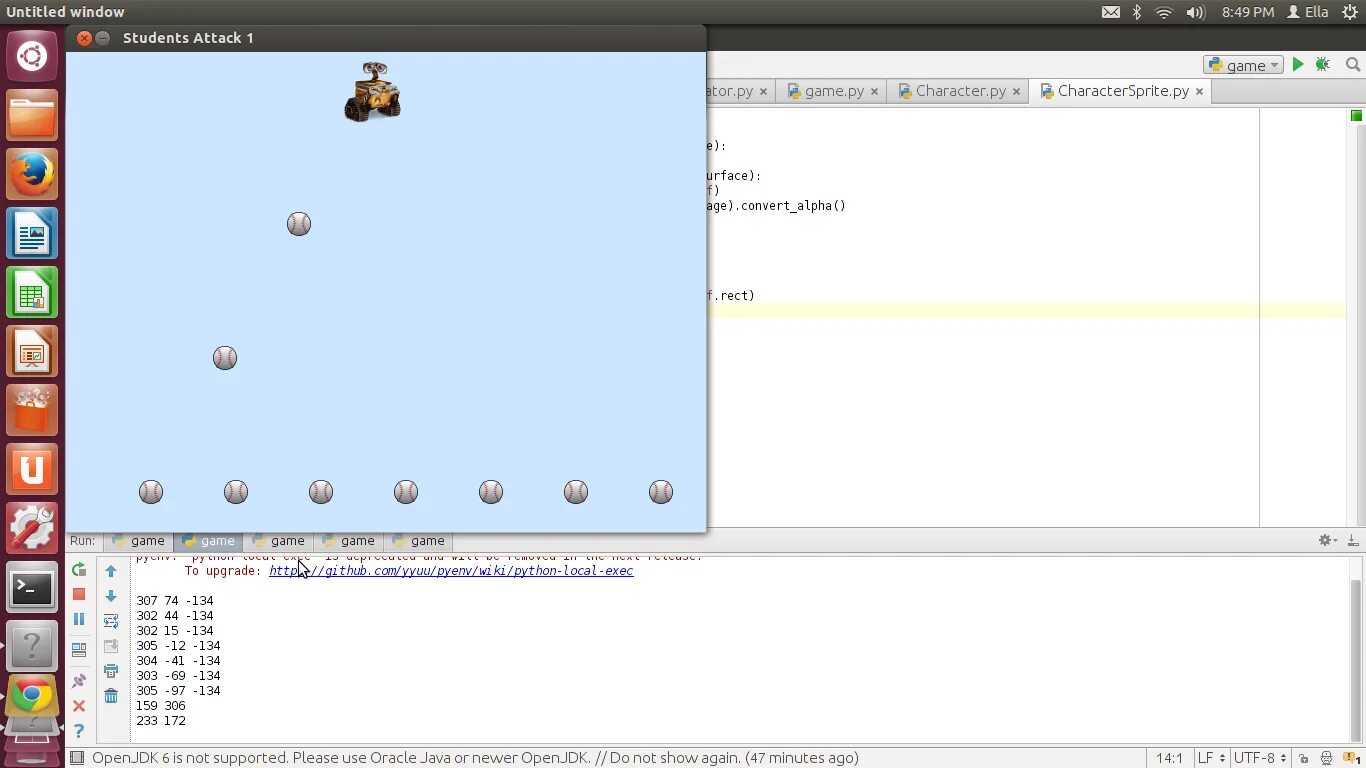Viewport: 1366px width, 768px height.
Task: Toggle soft wraps in console
Action: point(111,621)
